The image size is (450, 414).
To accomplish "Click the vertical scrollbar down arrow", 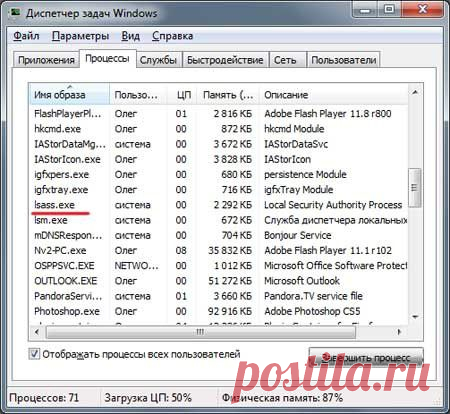I will click(x=415, y=317).
